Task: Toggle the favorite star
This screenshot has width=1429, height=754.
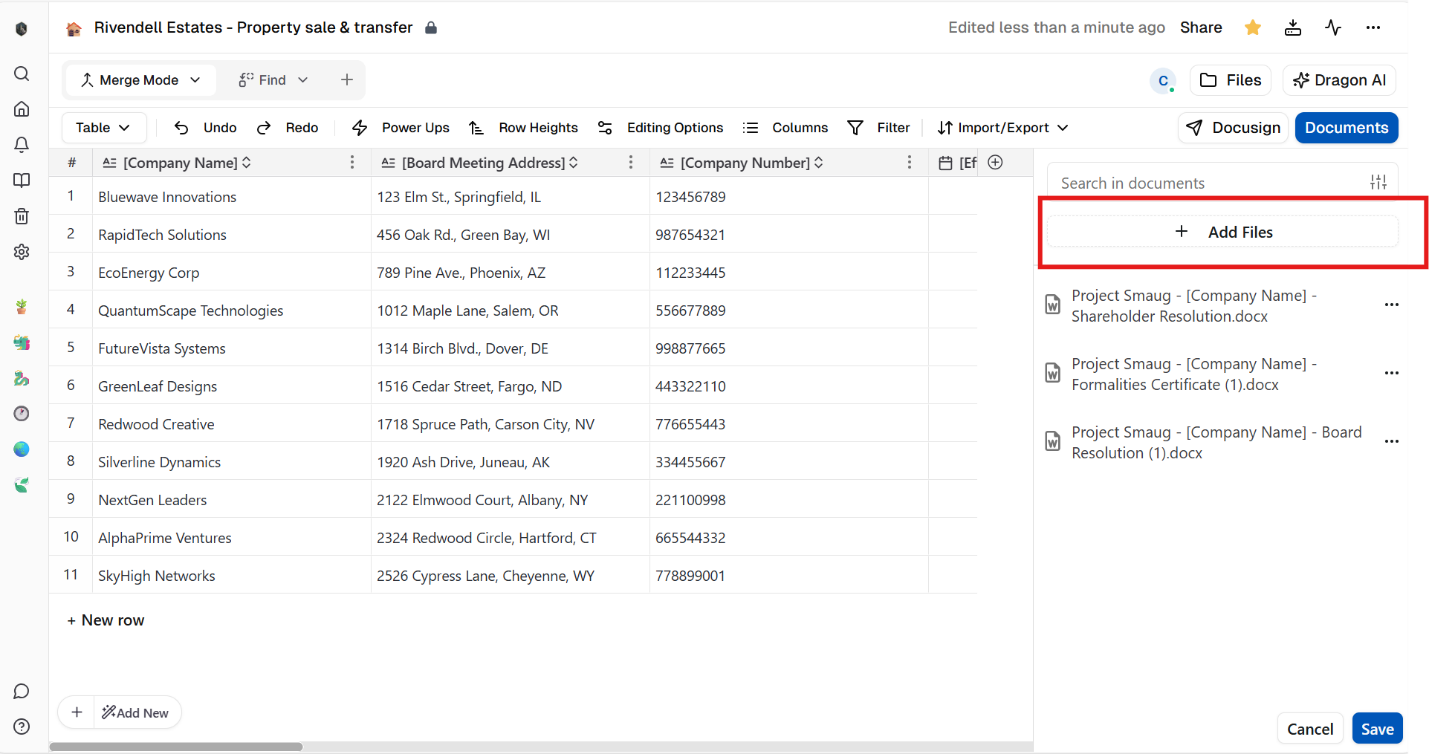Action: point(1252,28)
